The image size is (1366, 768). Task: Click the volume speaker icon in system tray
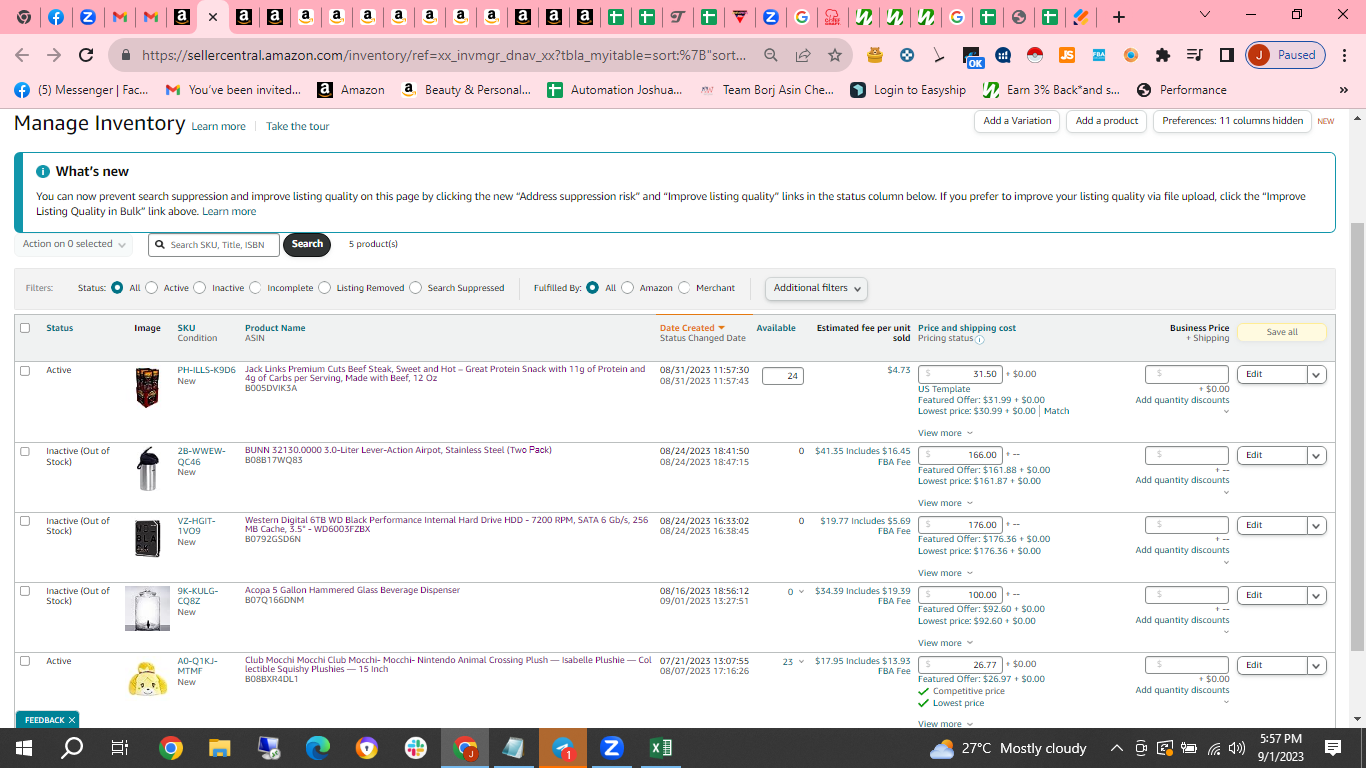pyautogui.click(x=1237, y=748)
